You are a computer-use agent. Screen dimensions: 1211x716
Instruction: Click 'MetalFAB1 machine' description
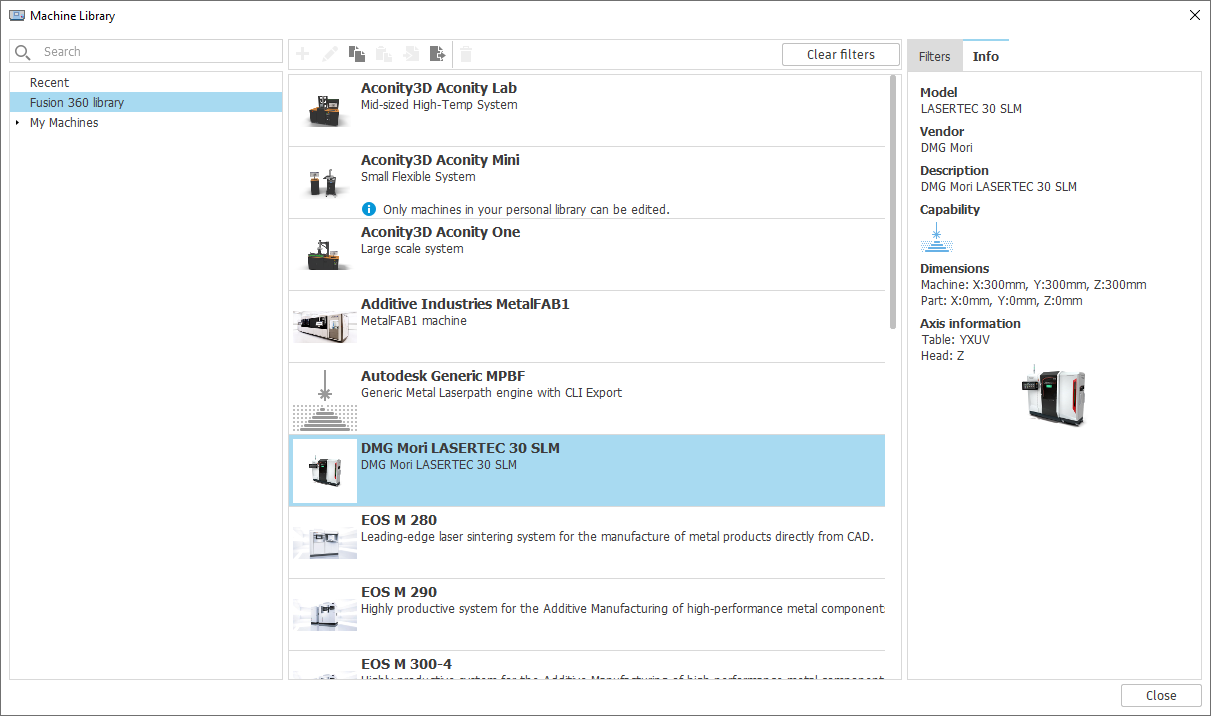pyautogui.click(x=414, y=321)
